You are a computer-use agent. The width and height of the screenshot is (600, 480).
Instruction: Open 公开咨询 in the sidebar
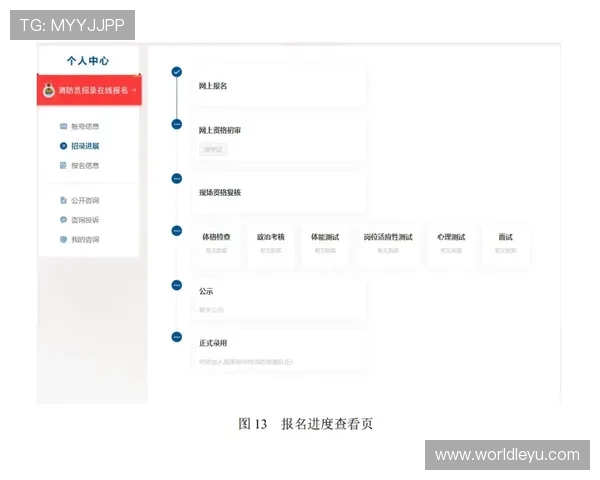(80, 200)
